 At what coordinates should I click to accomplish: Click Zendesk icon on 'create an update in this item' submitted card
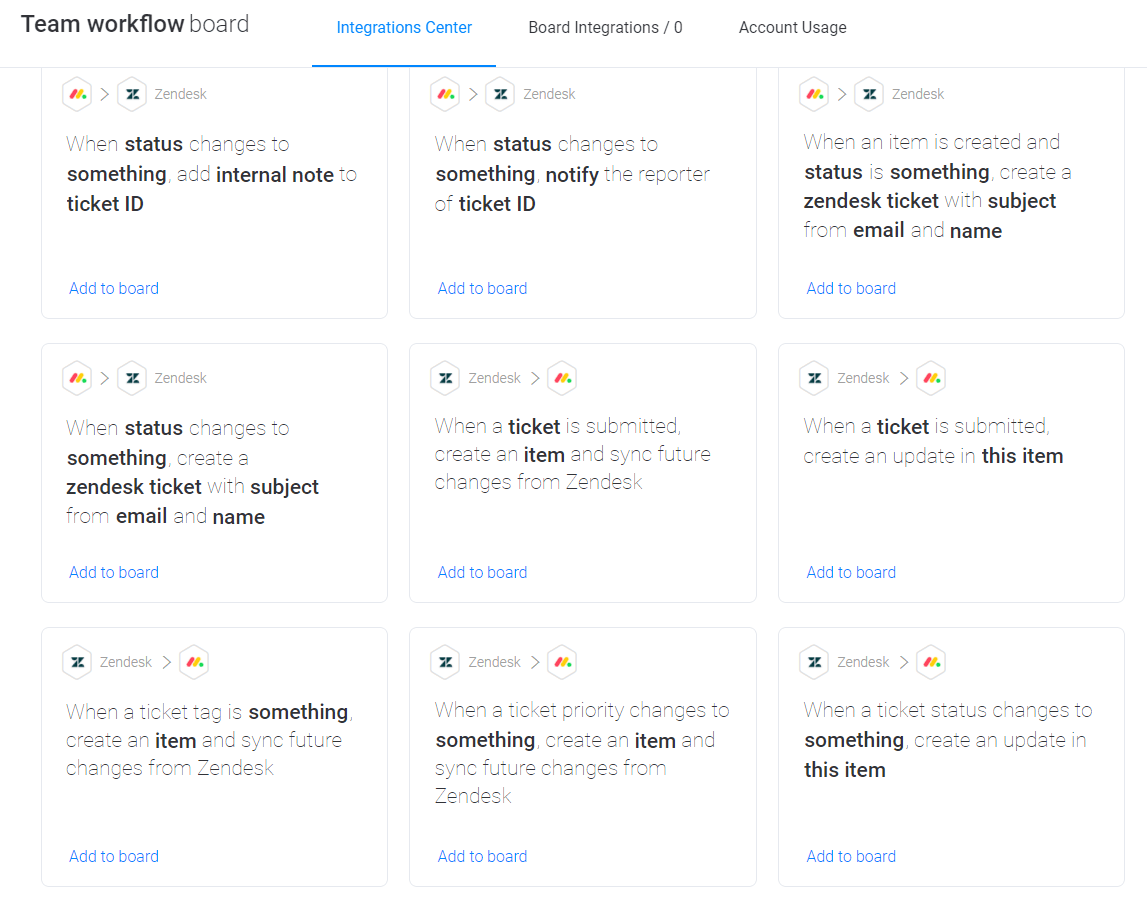[x=814, y=378]
